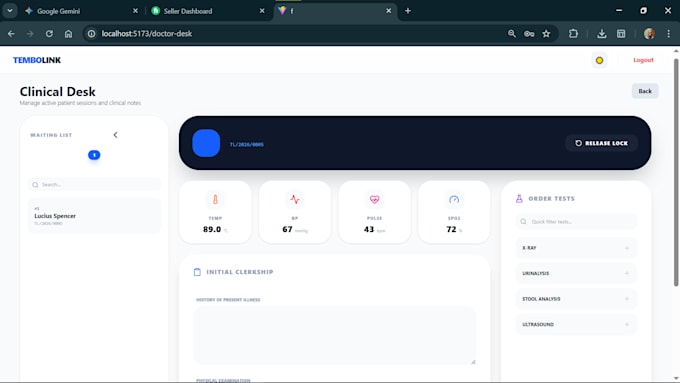Click the TemboLink logo
The height and width of the screenshot is (383, 680).
(x=37, y=60)
